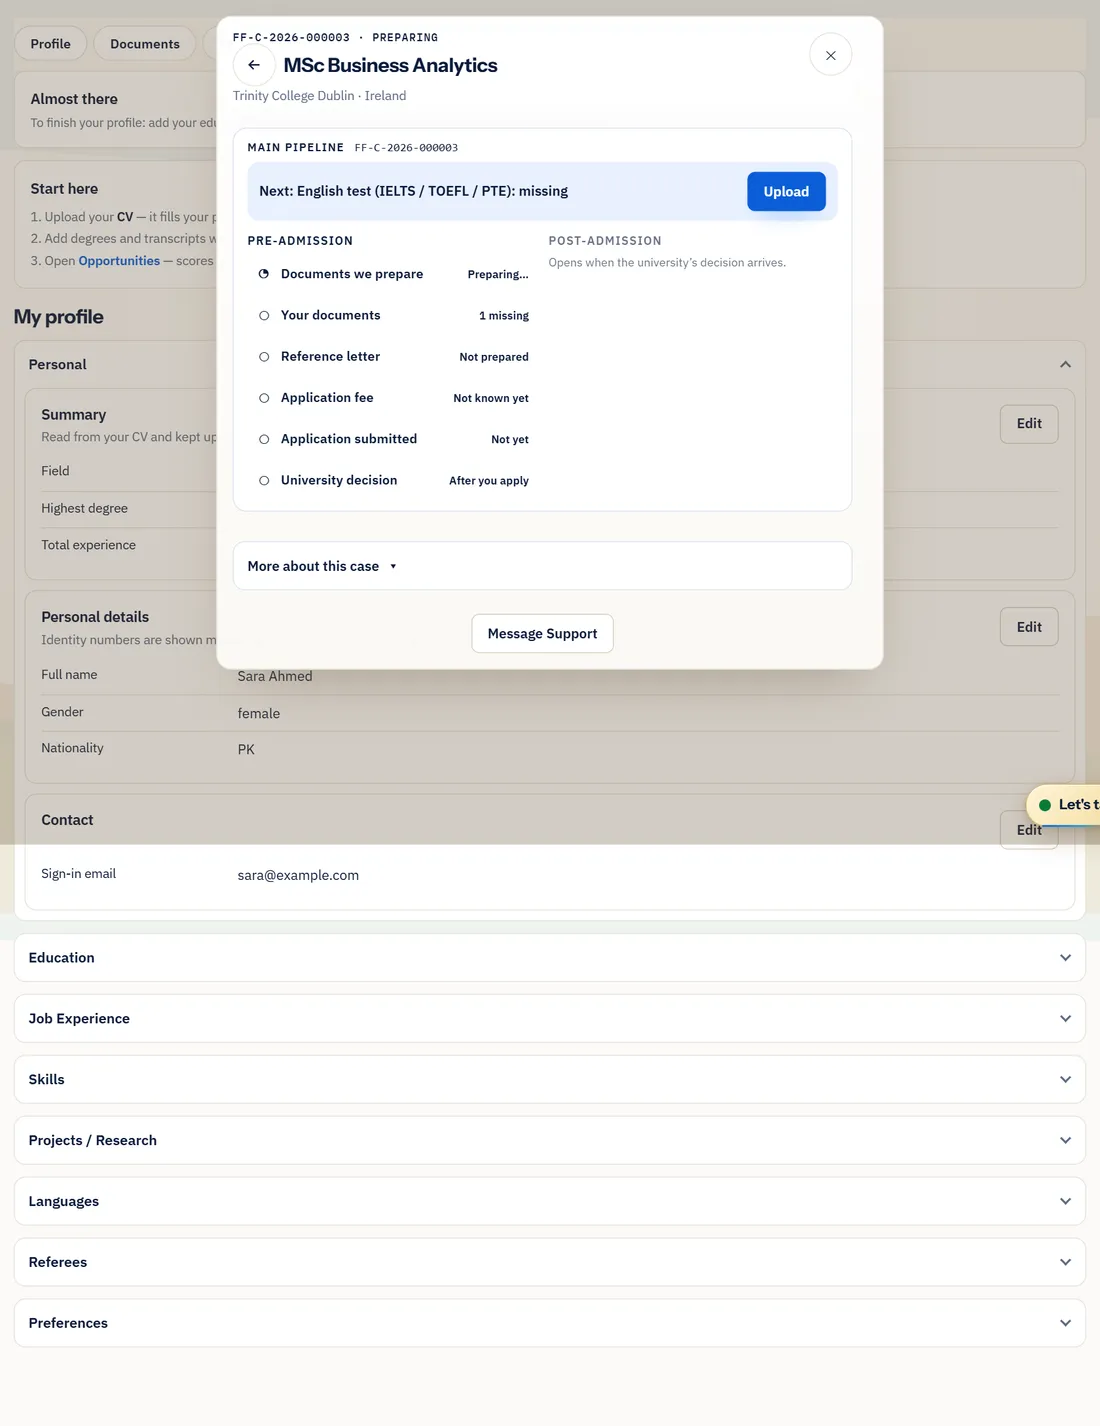Close the MSc Business Analytics case dialog

(830, 55)
